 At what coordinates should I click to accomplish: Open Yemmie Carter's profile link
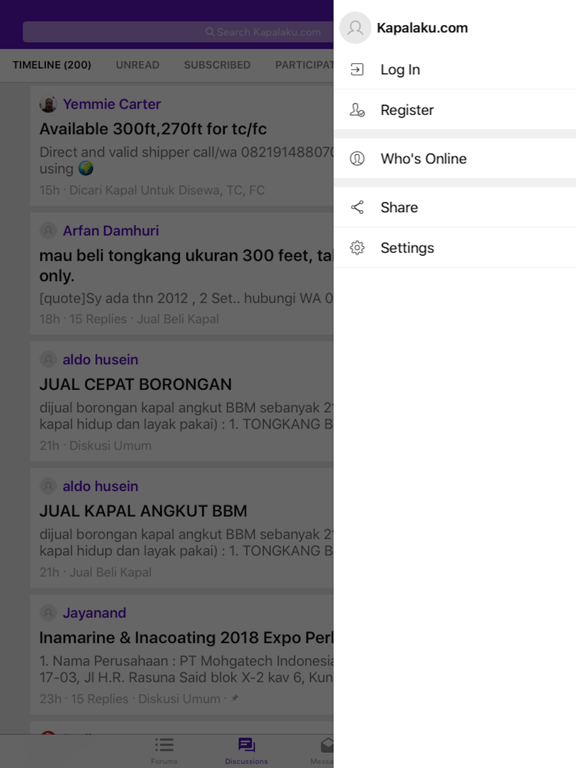point(112,104)
